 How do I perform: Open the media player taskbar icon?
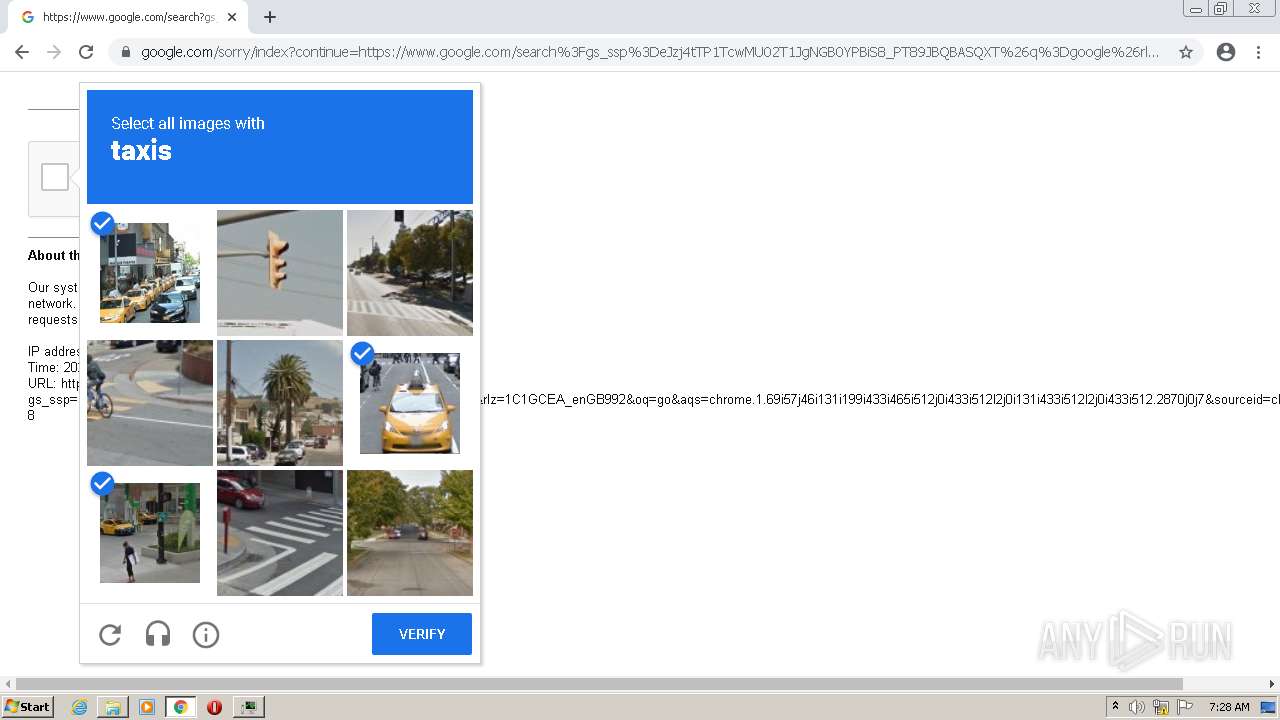147,707
